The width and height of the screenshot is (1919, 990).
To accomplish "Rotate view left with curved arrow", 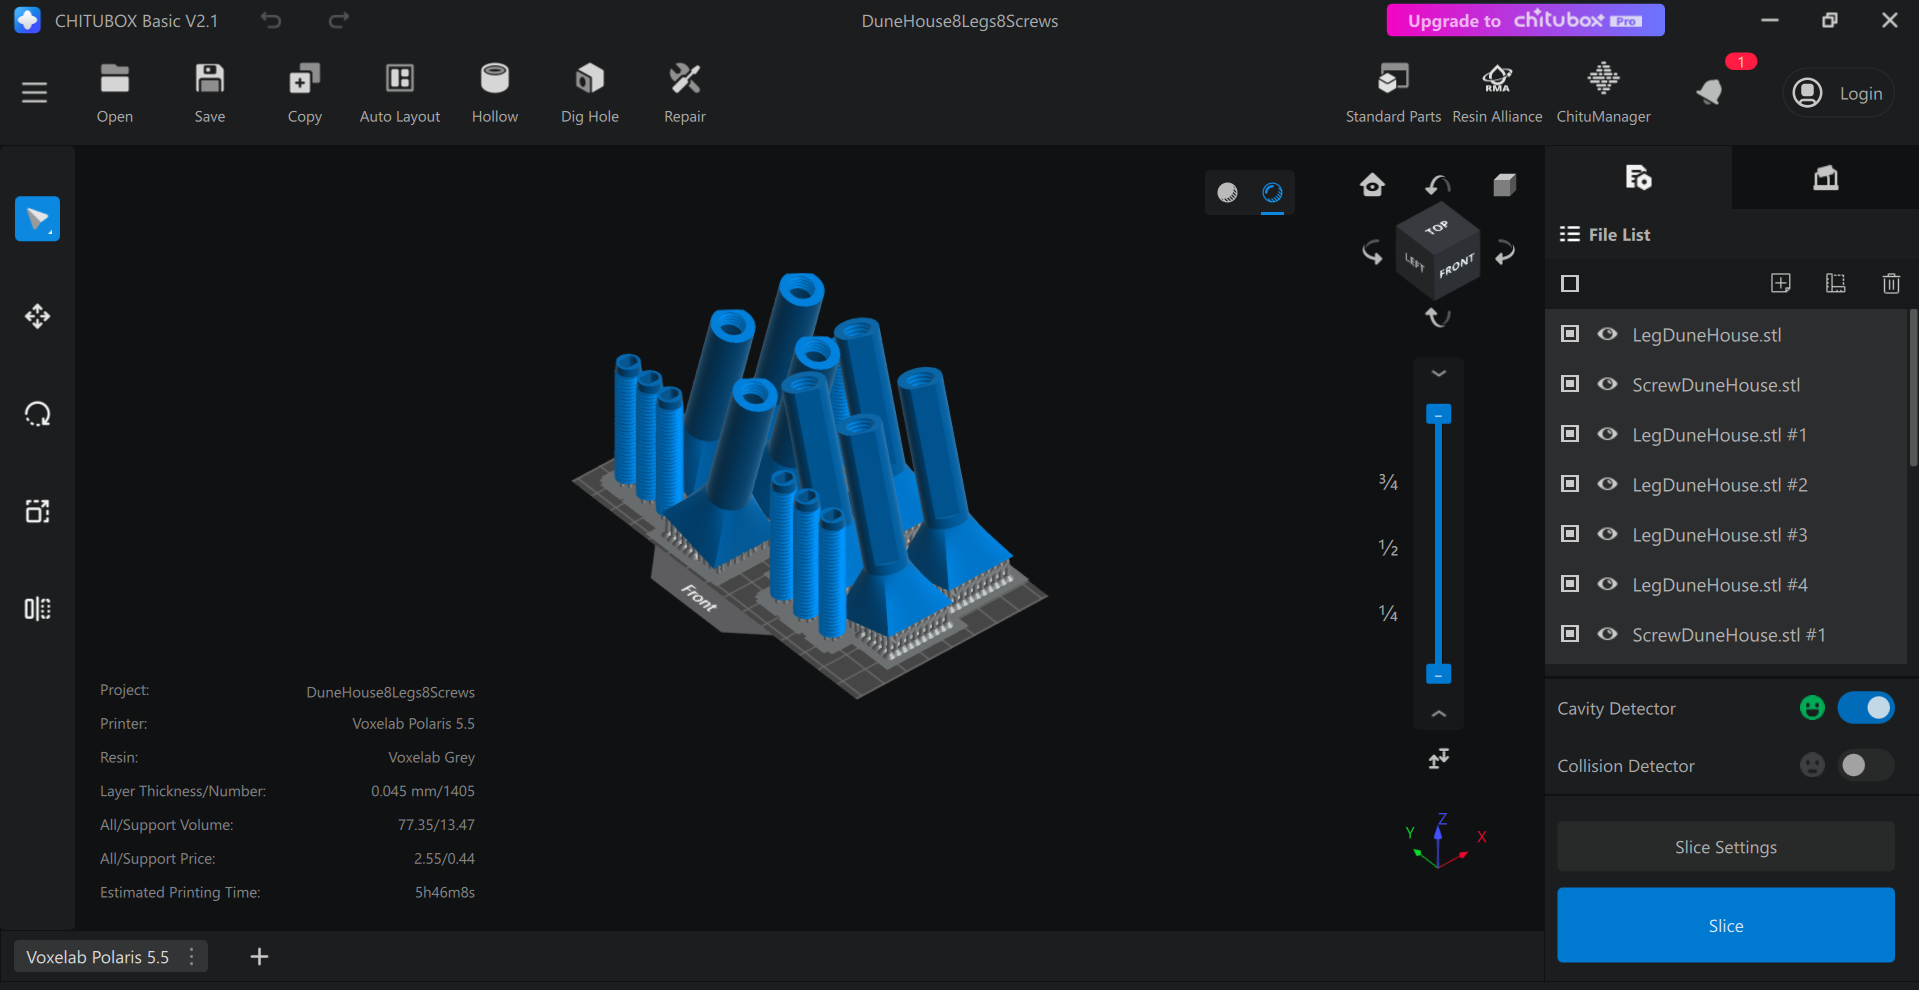I will [1372, 252].
